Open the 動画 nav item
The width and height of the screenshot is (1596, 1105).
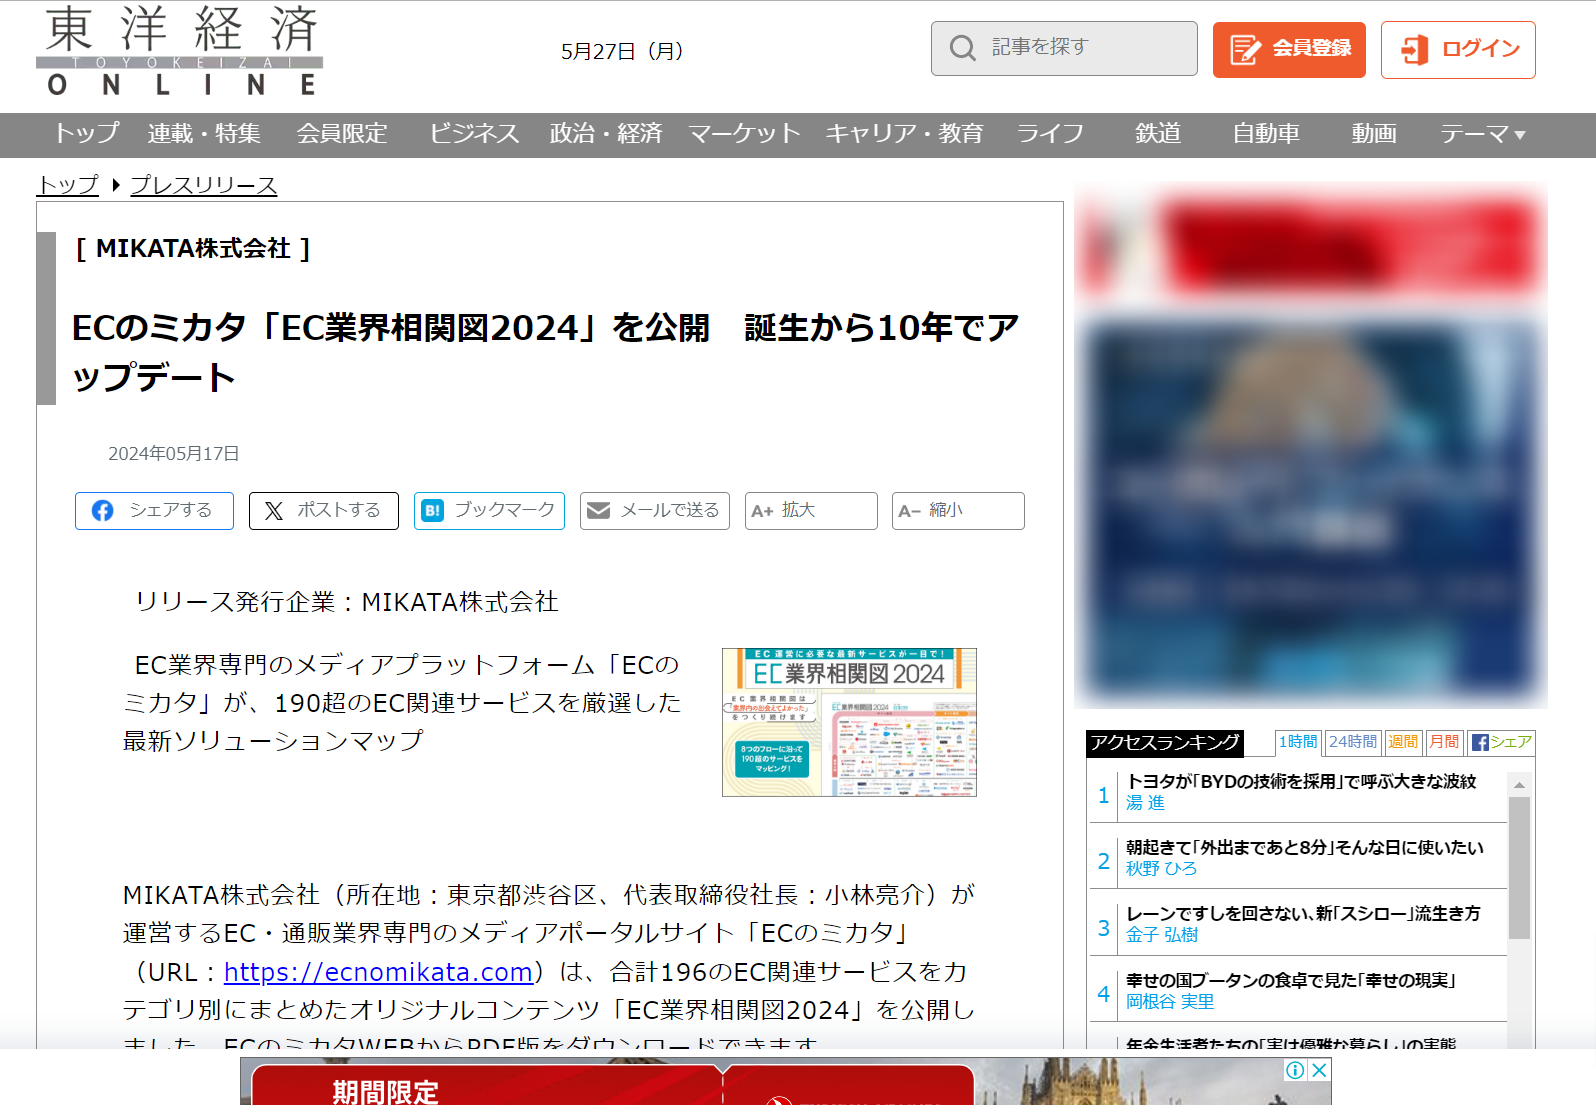pyautogui.click(x=1374, y=134)
